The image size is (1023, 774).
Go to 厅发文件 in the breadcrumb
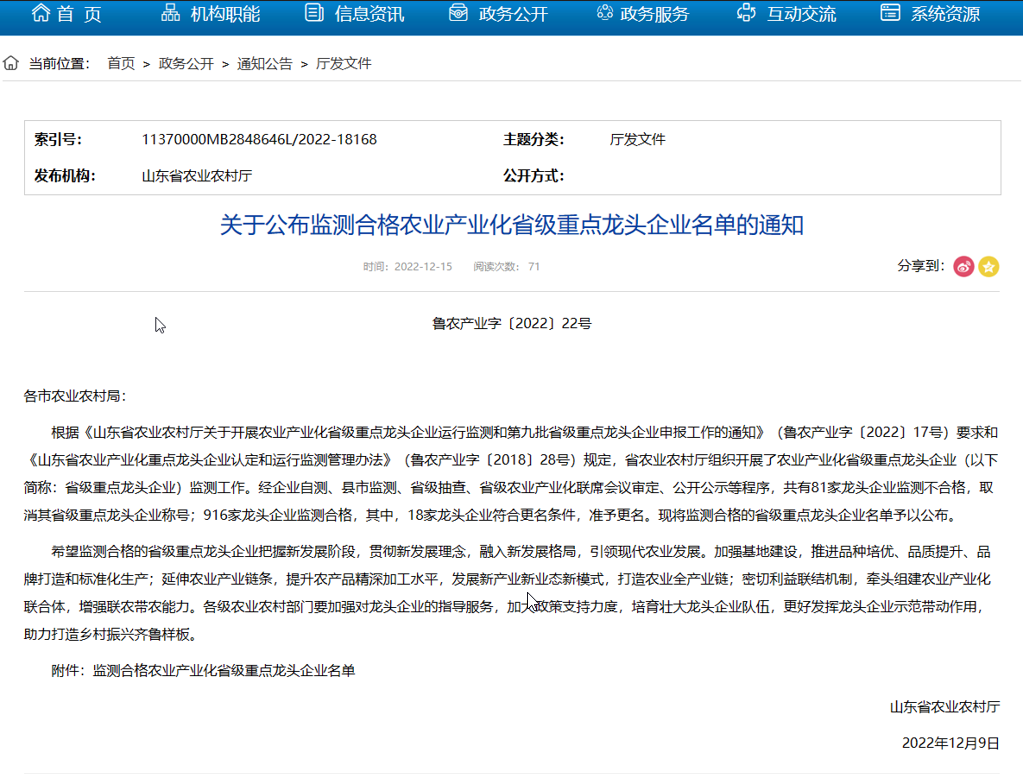(x=343, y=63)
